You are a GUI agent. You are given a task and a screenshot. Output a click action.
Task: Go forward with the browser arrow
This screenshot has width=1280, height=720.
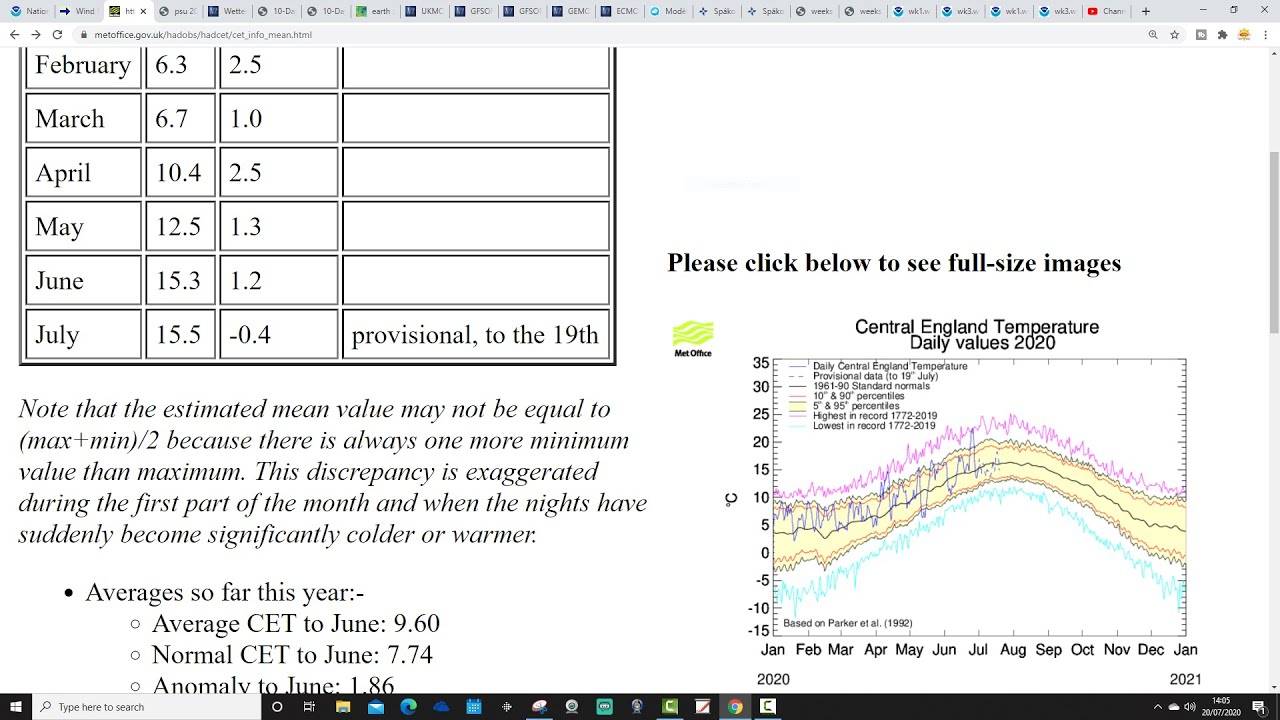pos(36,34)
